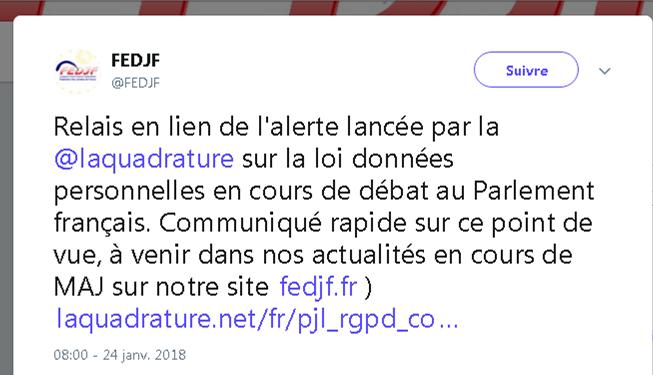Viewport: 653px width, 375px height.
Task: Click the word 'Parlement' in the tweet
Action: pos(533,191)
